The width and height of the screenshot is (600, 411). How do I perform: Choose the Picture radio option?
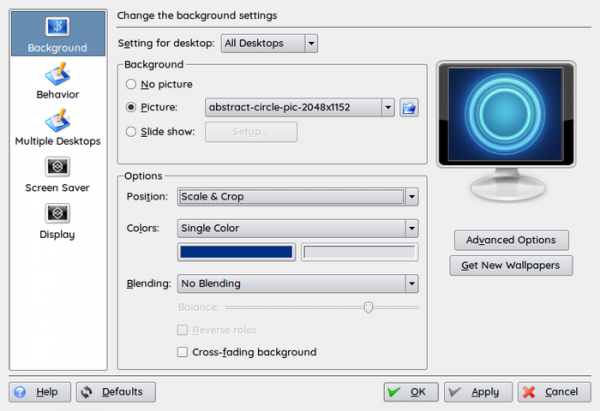[130, 108]
